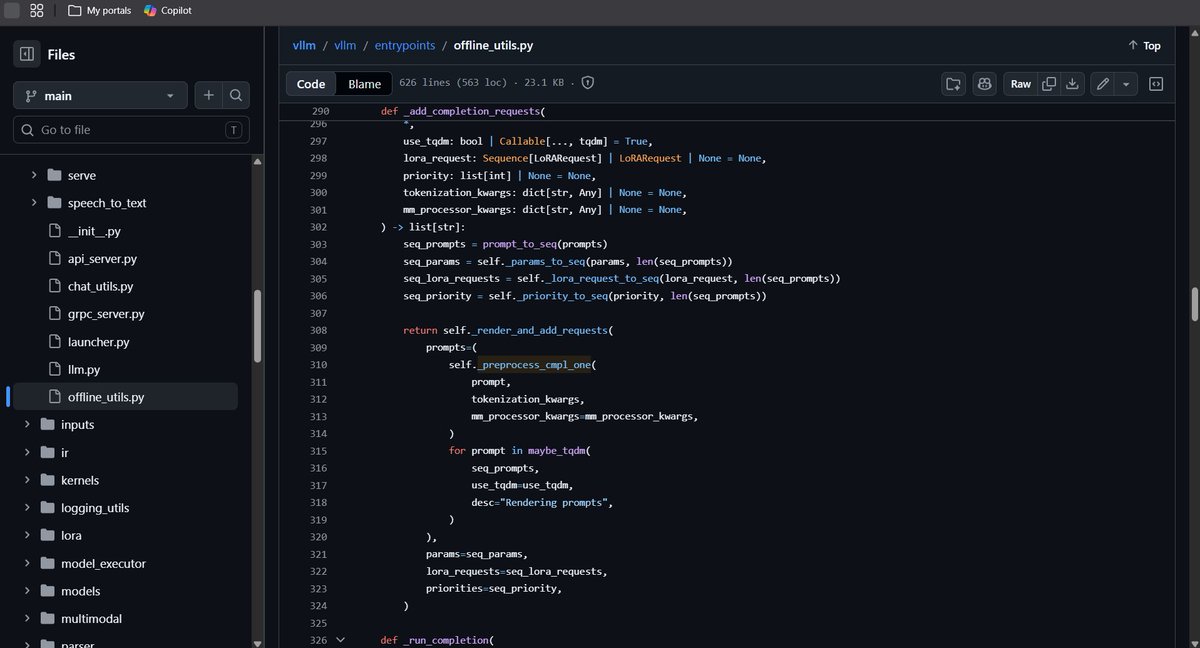Click the 626 lines file info text
The image size is (1200, 648).
tap(482, 83)
